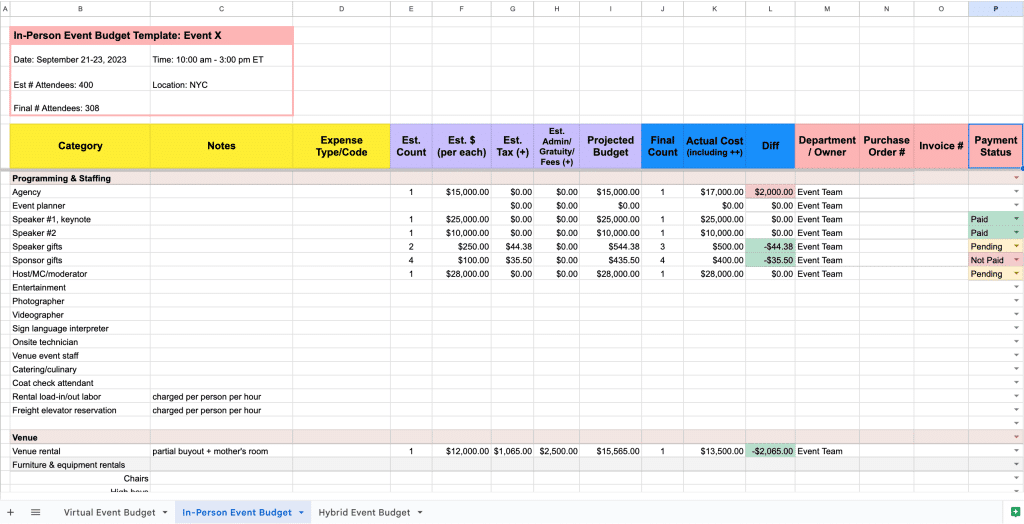The width and height of the screenshot is (1024, 524).
Task: Click the $28,000.00 projected budget cell
Action: pyautogui.click(x=610, y=274)
